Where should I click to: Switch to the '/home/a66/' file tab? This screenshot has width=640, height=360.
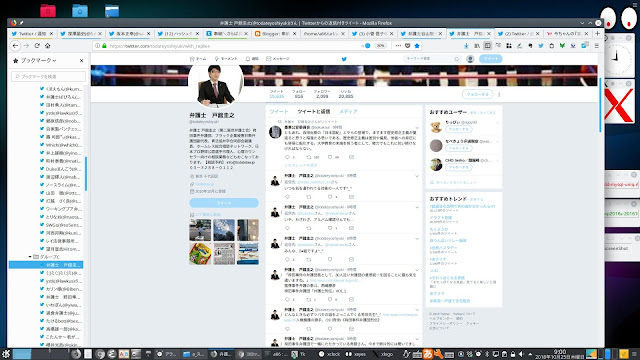324,33
